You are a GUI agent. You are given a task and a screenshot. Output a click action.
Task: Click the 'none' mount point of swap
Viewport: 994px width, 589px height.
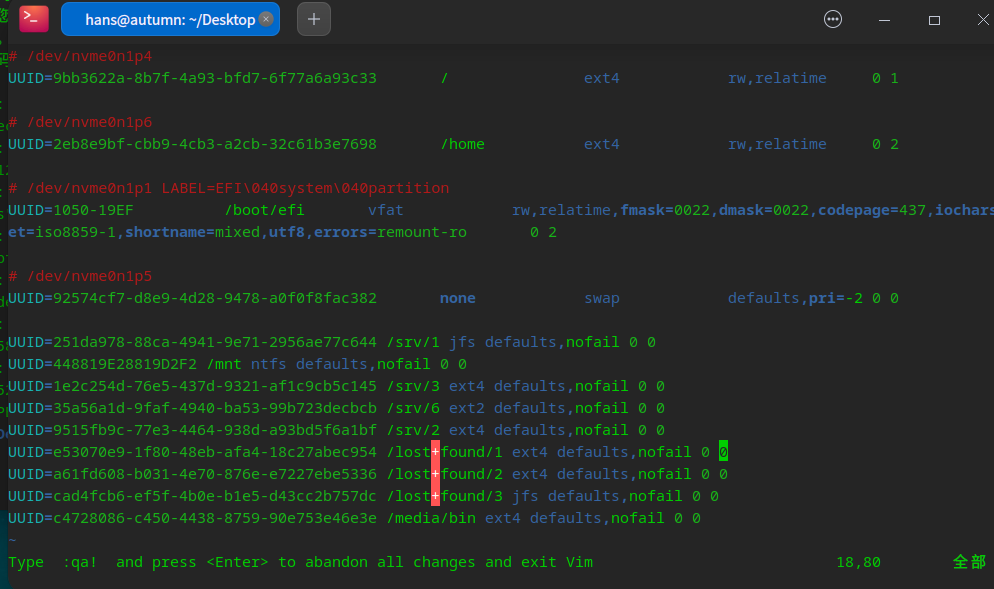click(458, 298)
